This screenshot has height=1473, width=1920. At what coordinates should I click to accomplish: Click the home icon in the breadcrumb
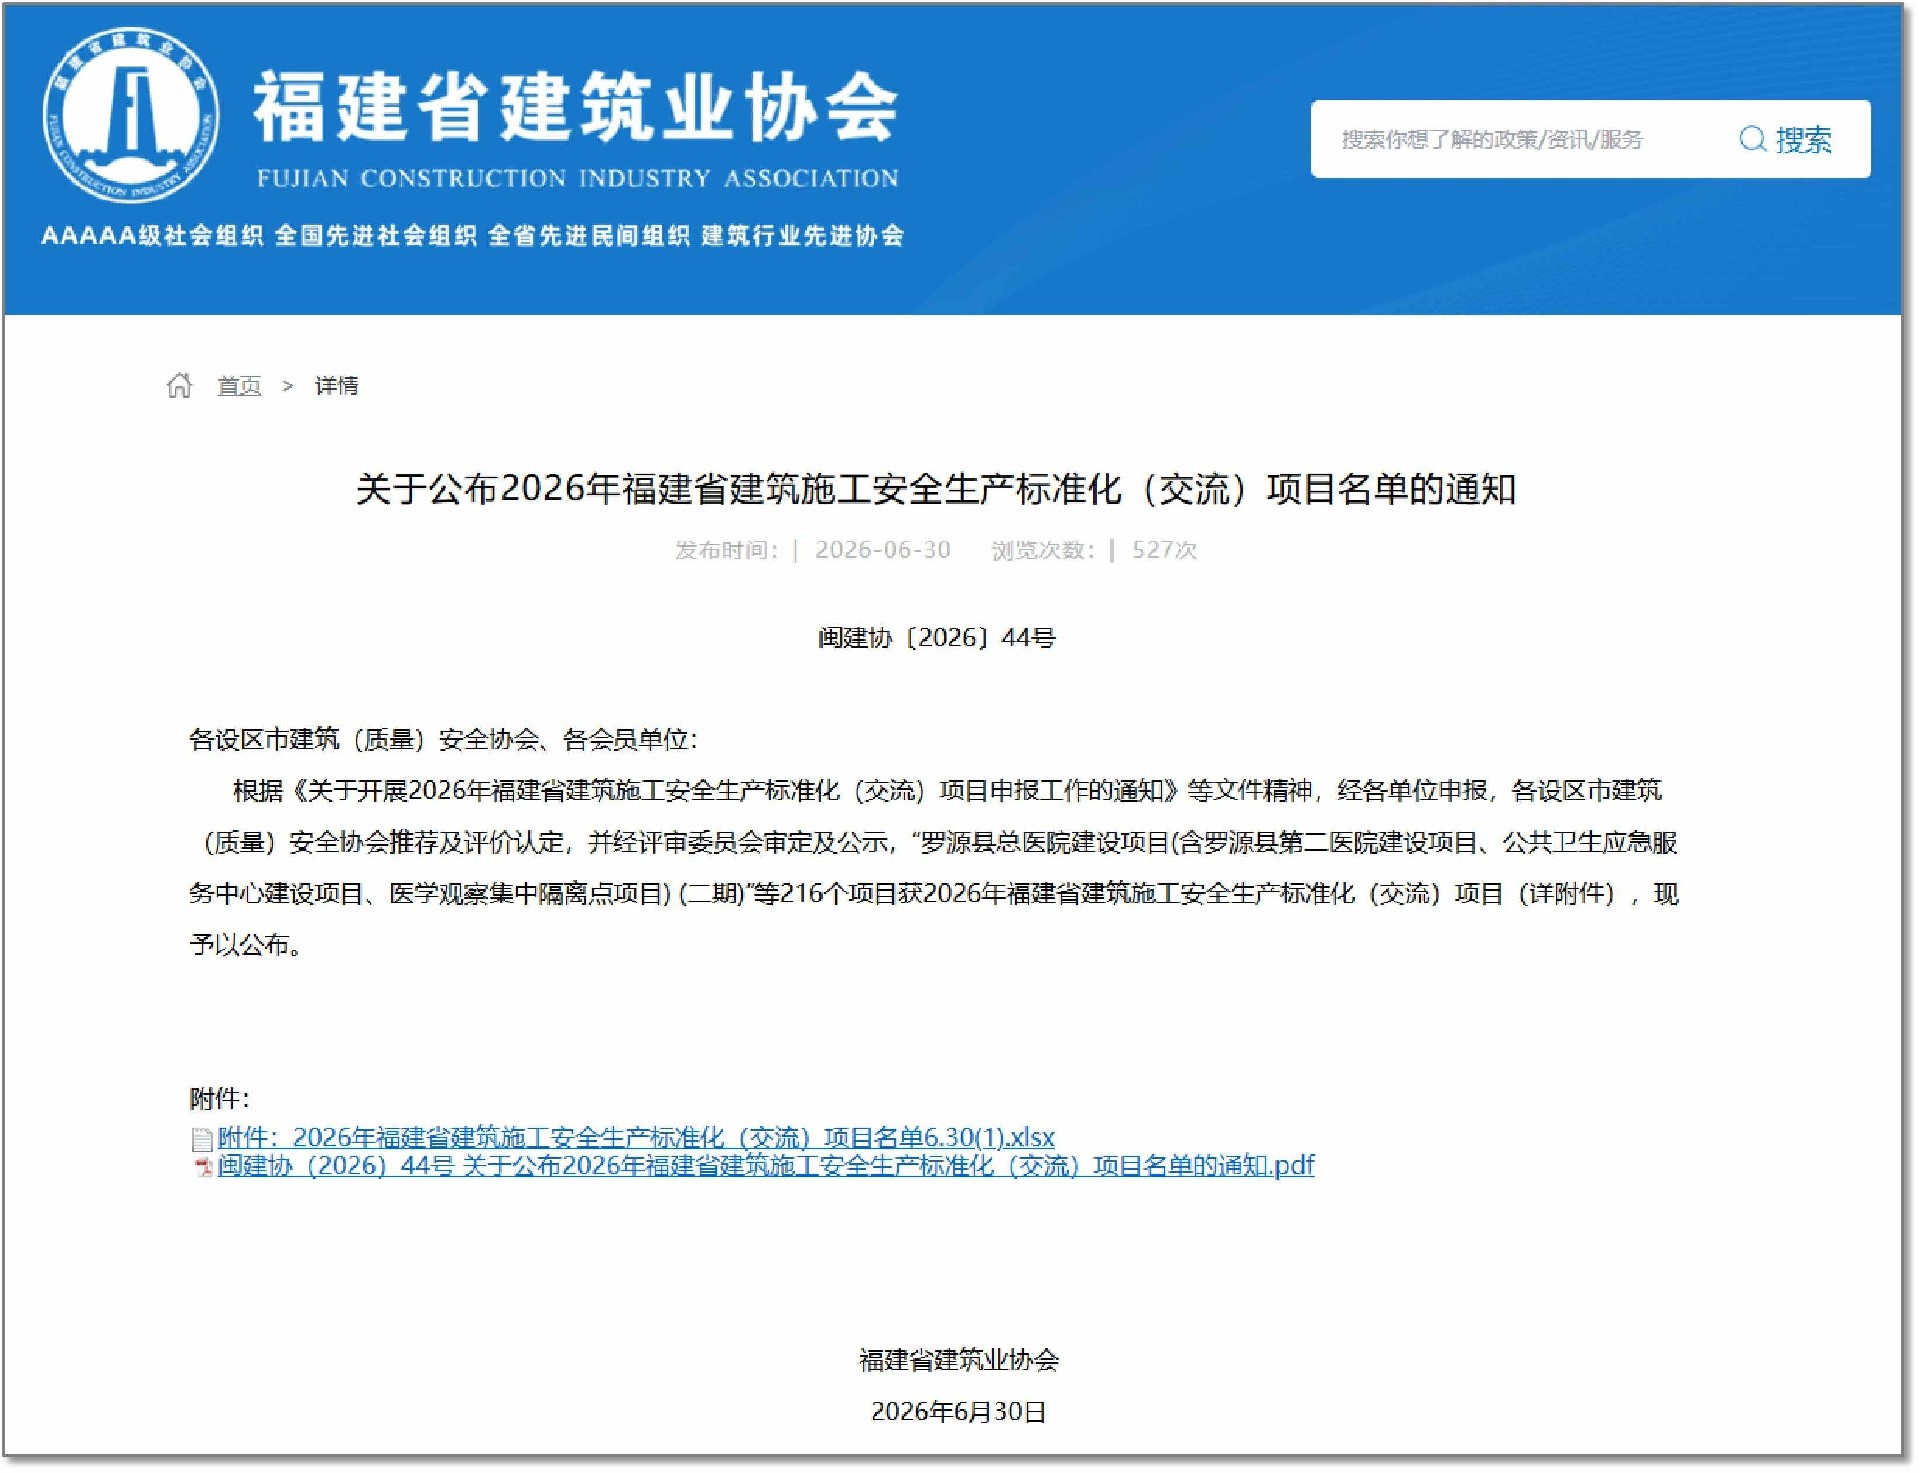179,385
